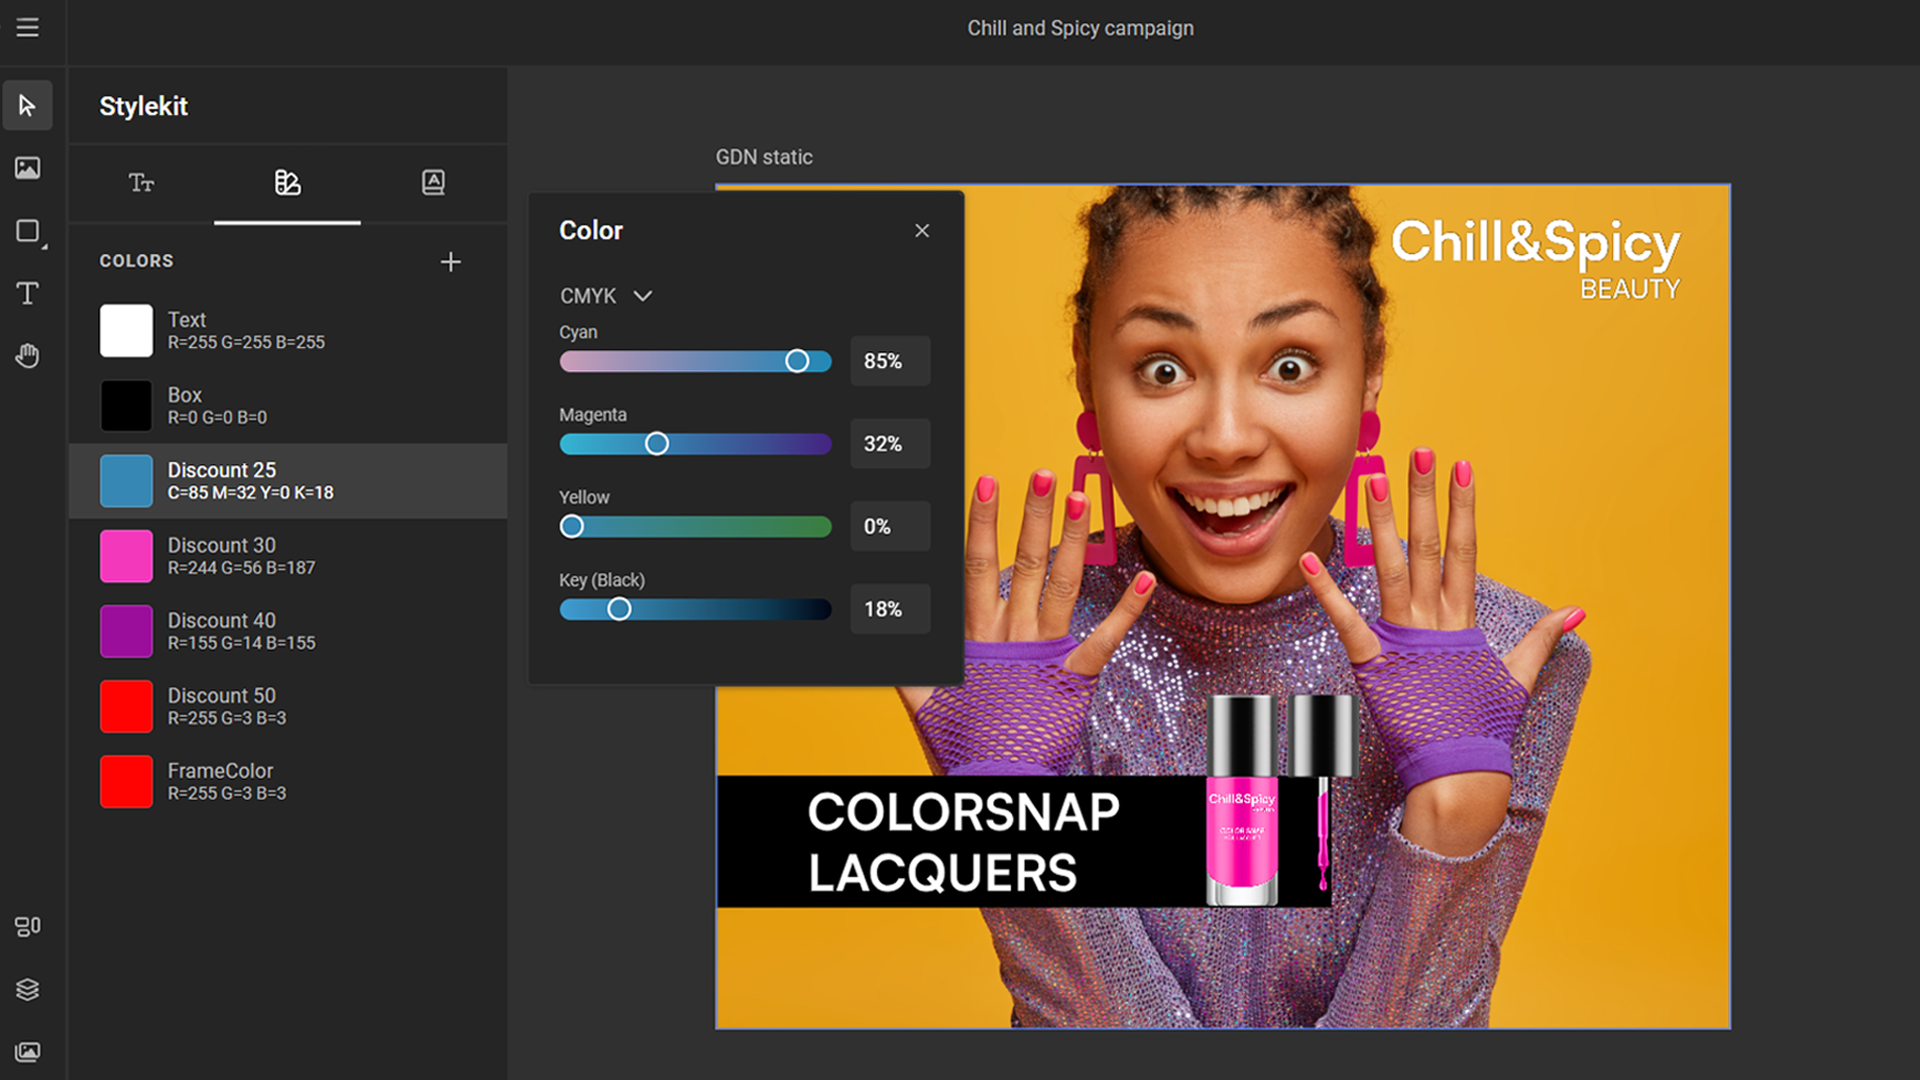Click the 'R=255 G=255 B=255' value text
The width and height of the screenshot is (1920, 1080).
tap(246, 343)
